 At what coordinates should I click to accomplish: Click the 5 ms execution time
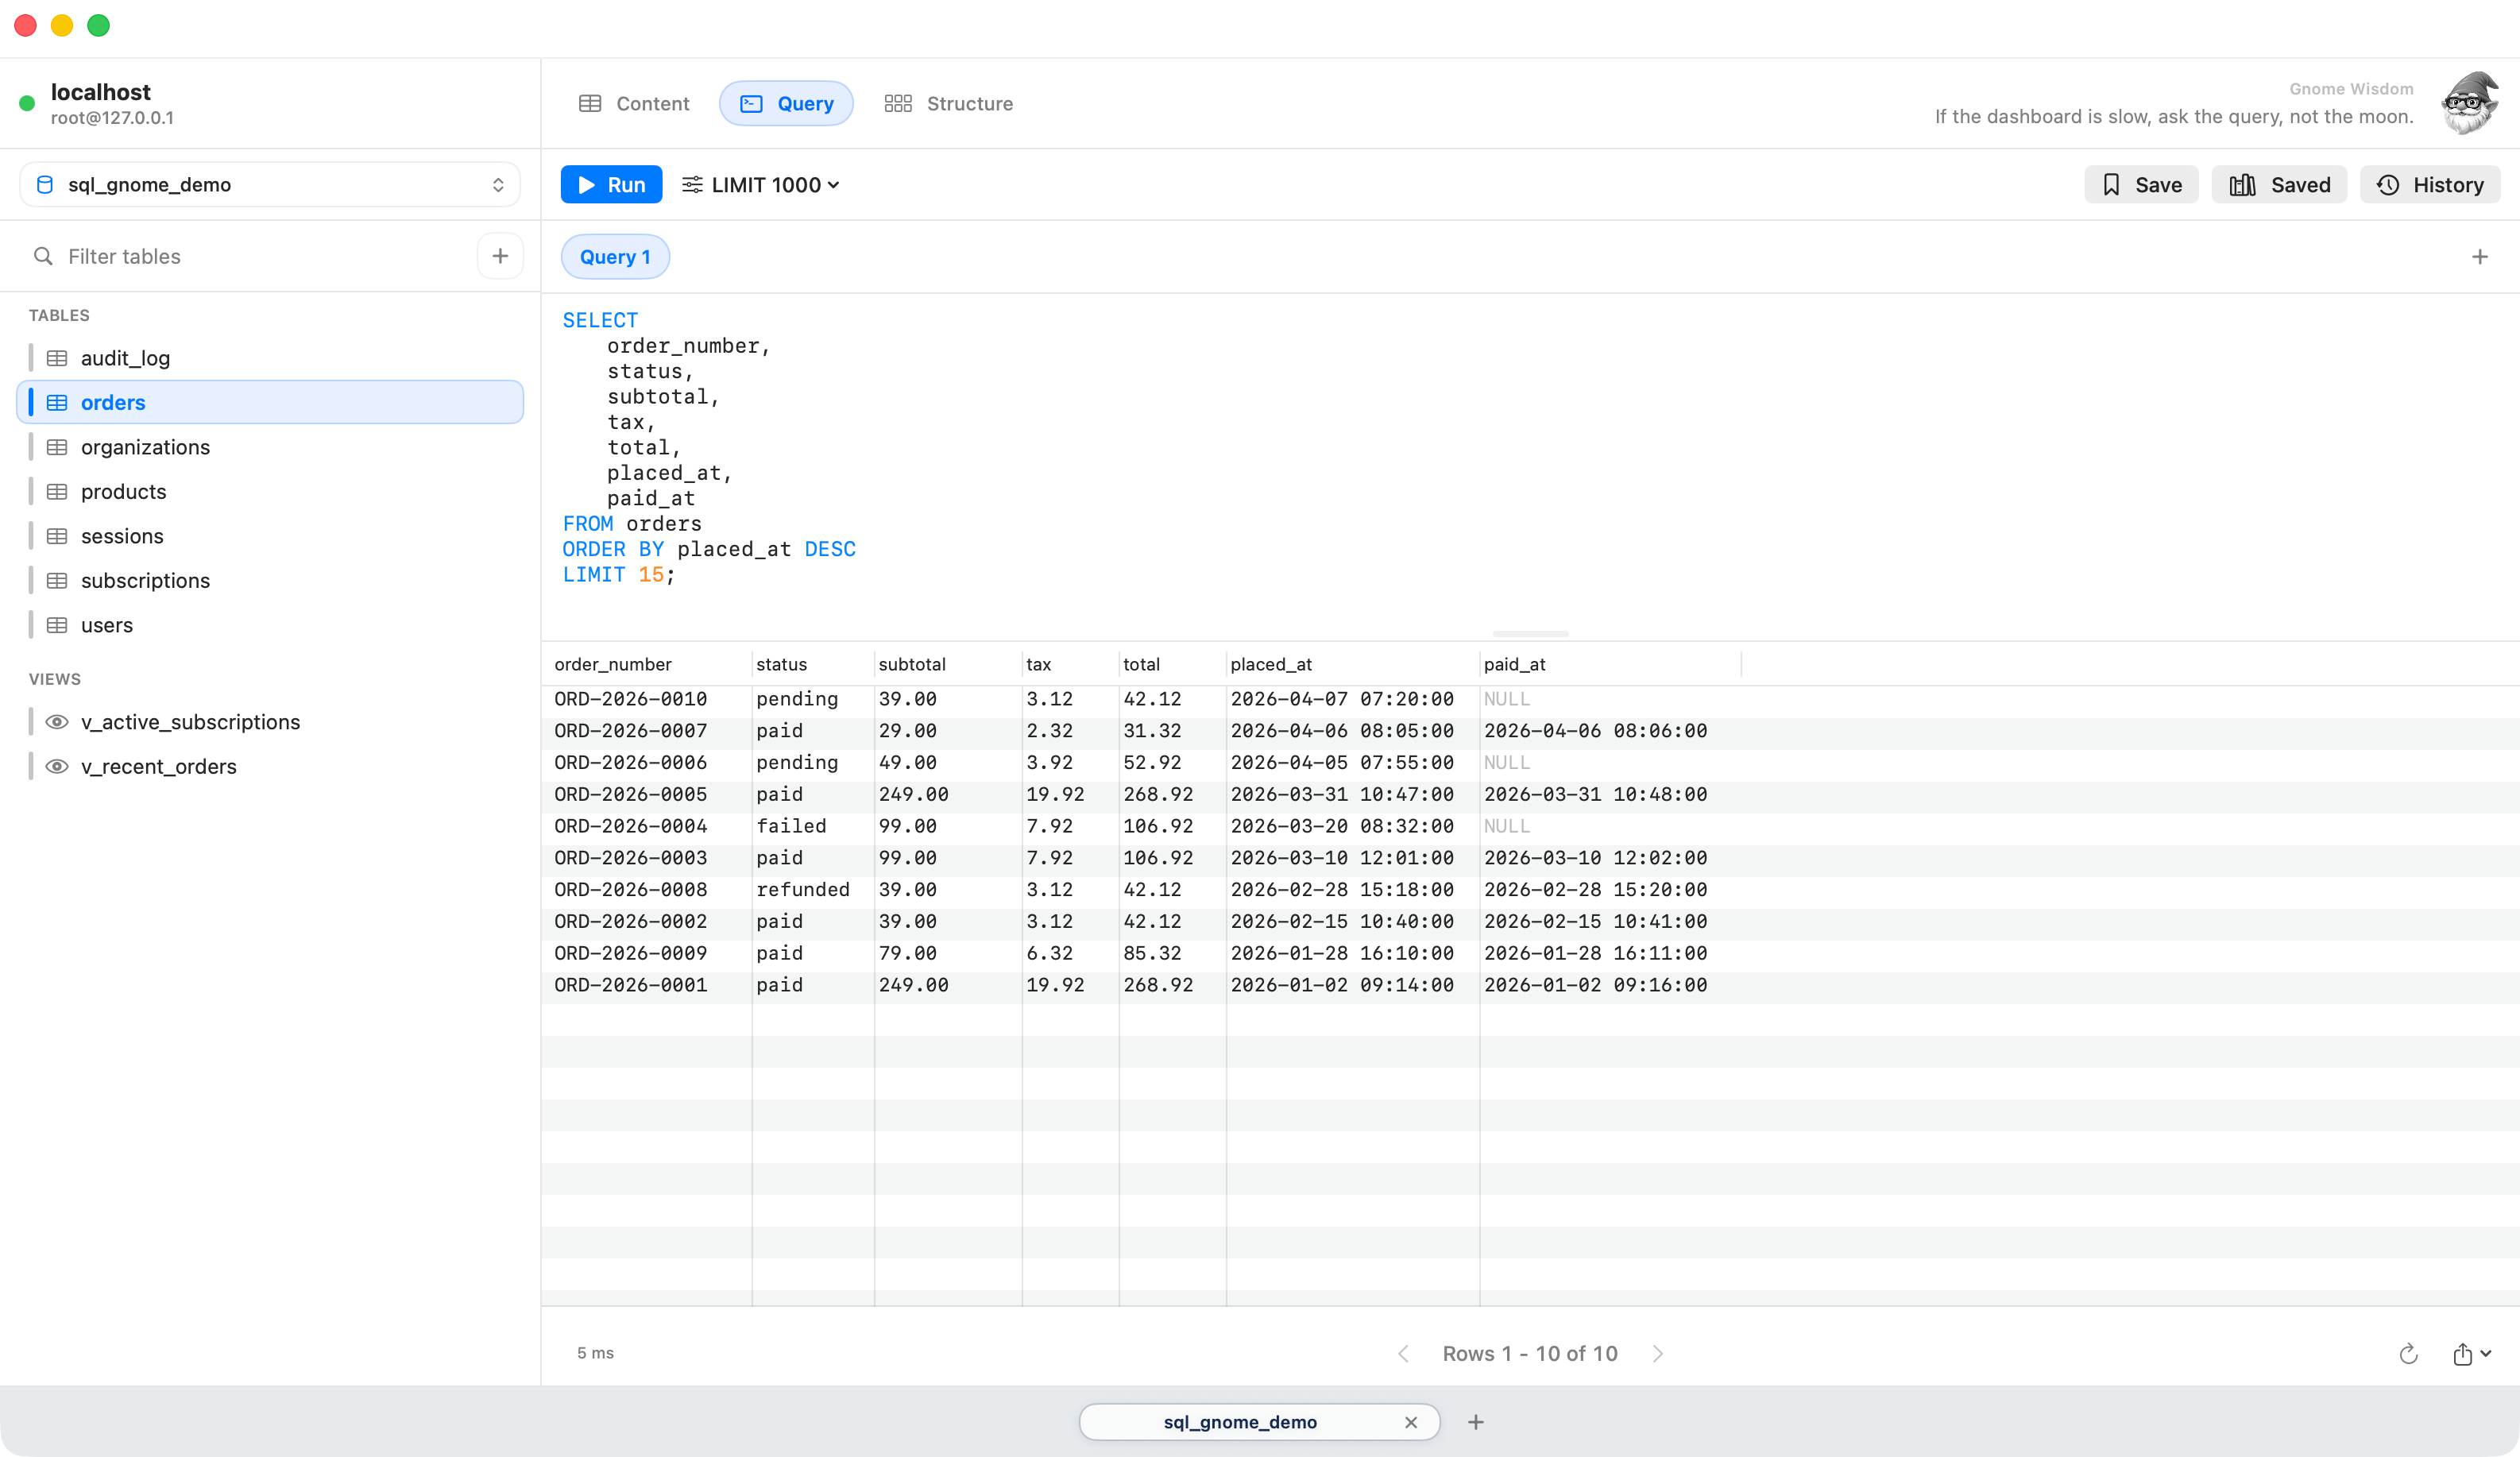[x=595, y=1353]
